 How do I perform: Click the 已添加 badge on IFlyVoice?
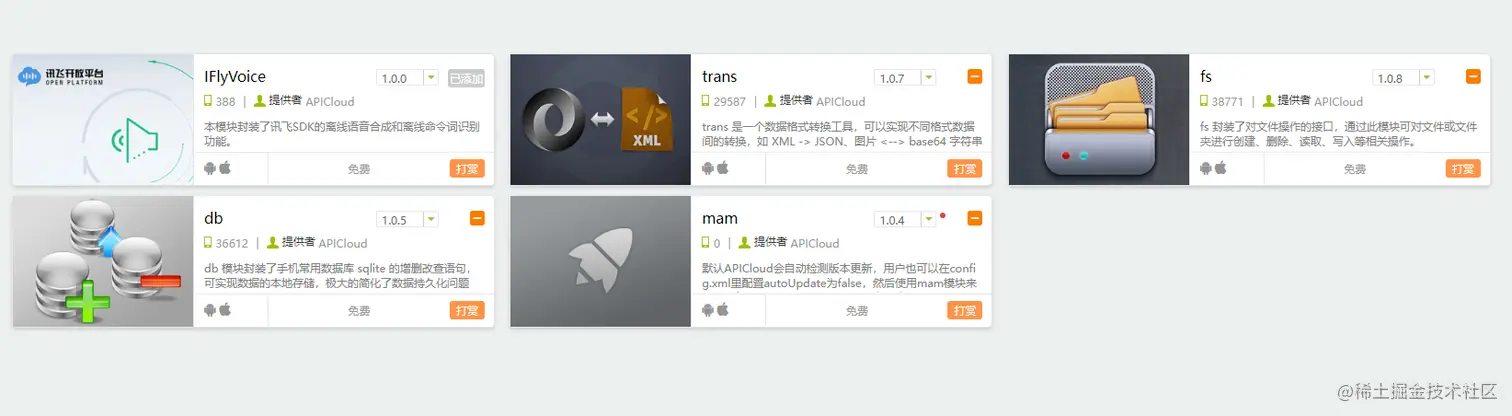tap(466, 78)
